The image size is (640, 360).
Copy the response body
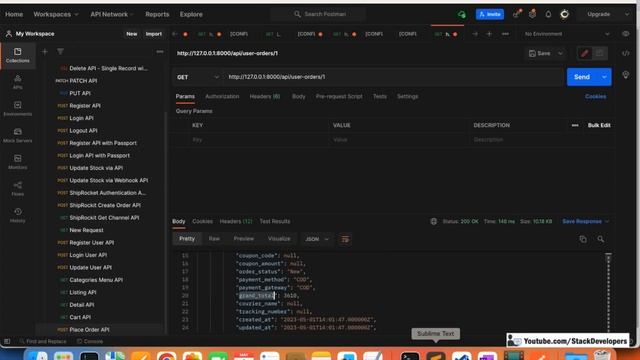point(583,239)
